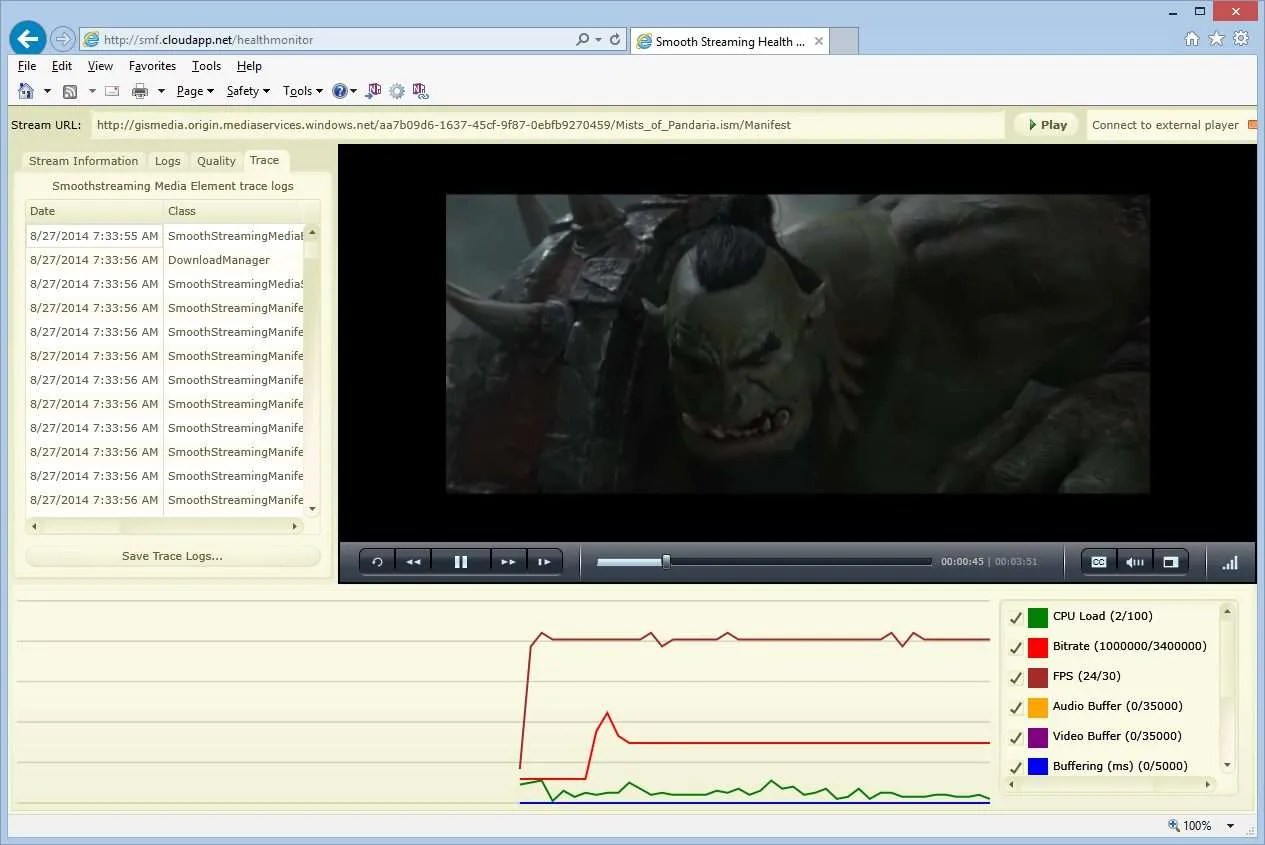The width and height of the screenshot is (1265, 845).
Task: Open the zoom level dropdown arrow
Action: point(1231,826)
